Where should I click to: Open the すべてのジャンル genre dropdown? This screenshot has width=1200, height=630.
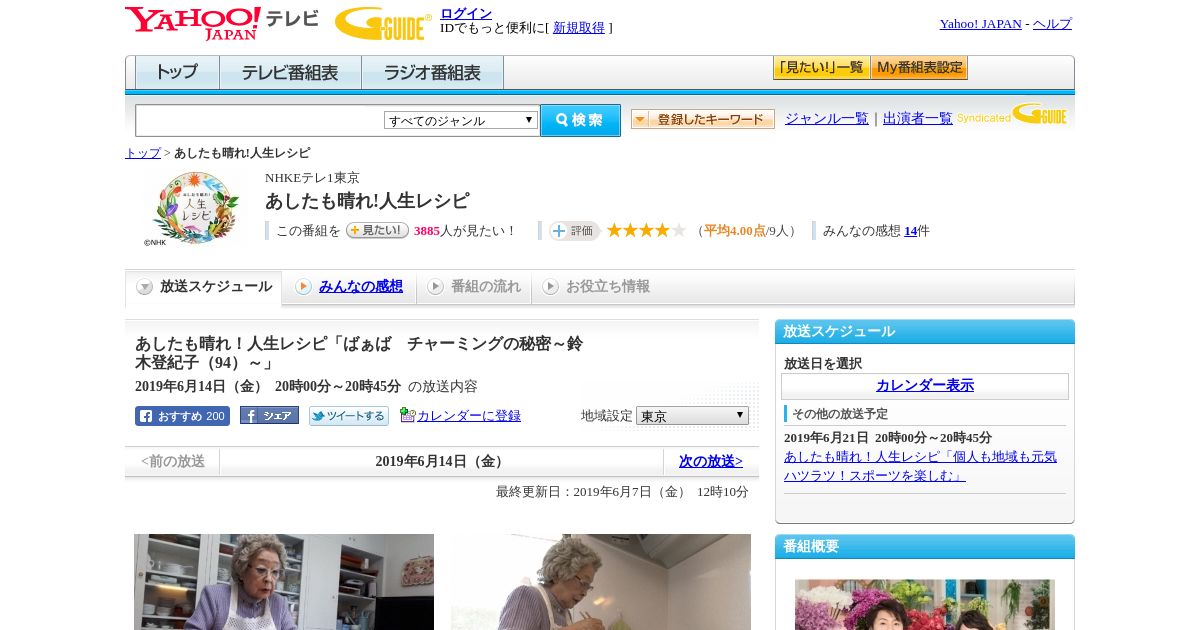point(461,120)
